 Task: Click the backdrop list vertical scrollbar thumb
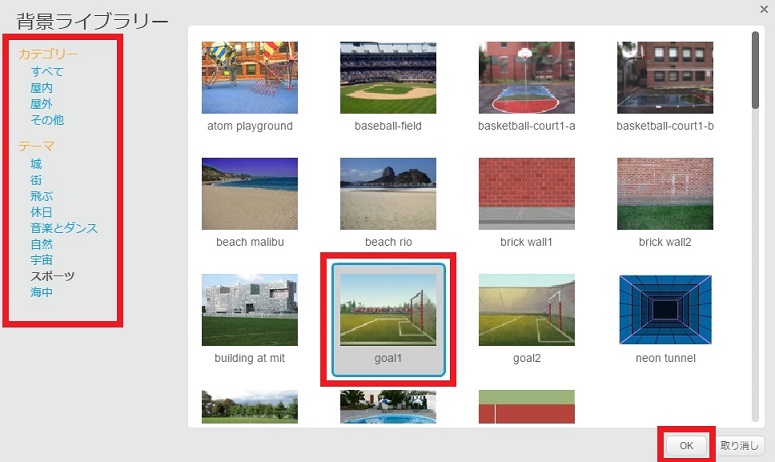(755, 70)
